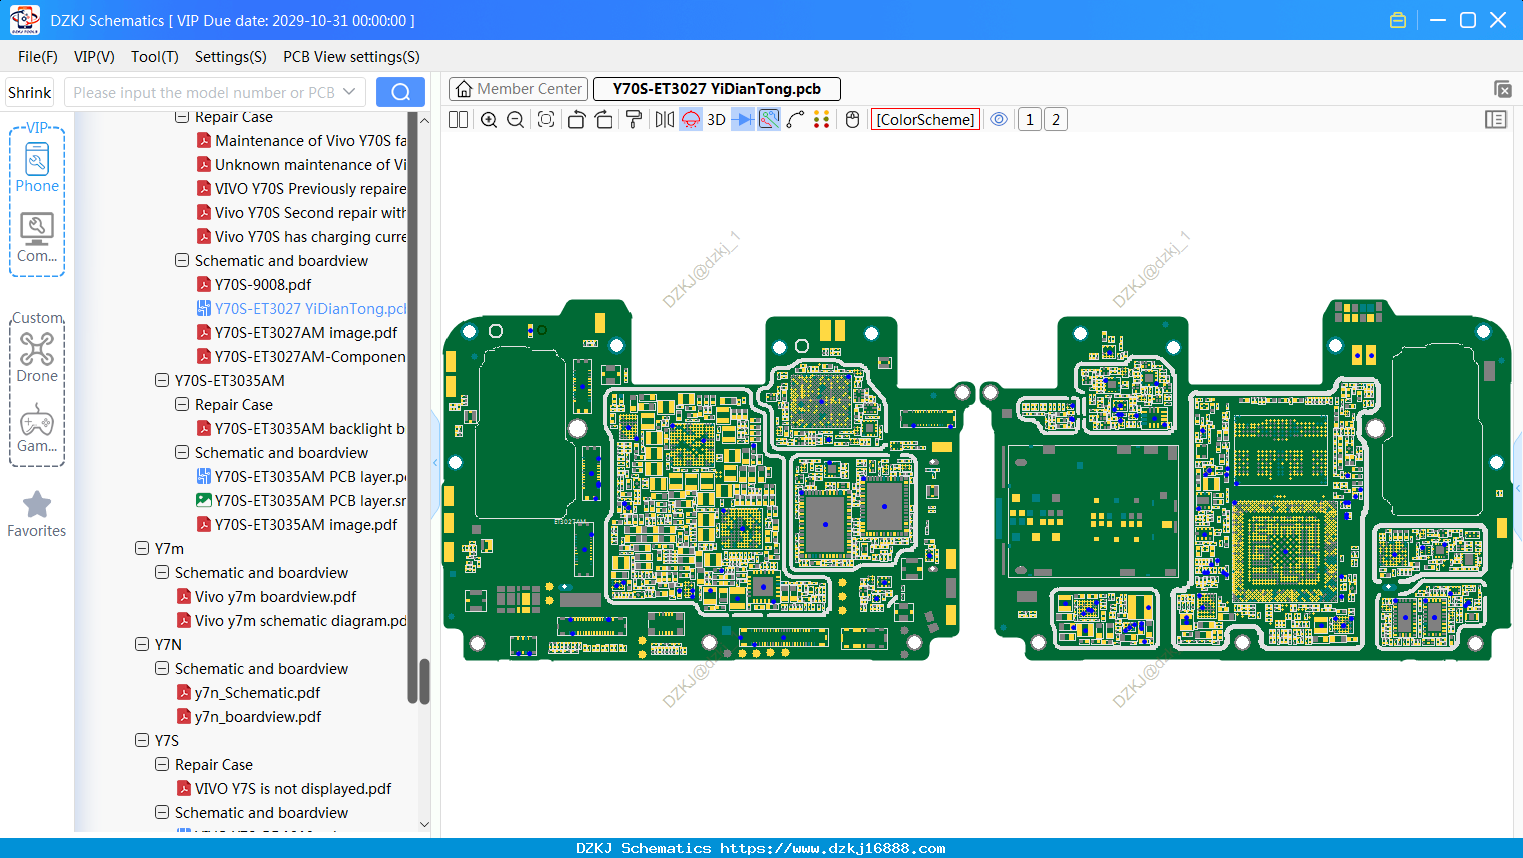The image size is (1523, 858).
Task: Collapse Repair Case under Y70S-ET3035AM
Action: (182, 404)
